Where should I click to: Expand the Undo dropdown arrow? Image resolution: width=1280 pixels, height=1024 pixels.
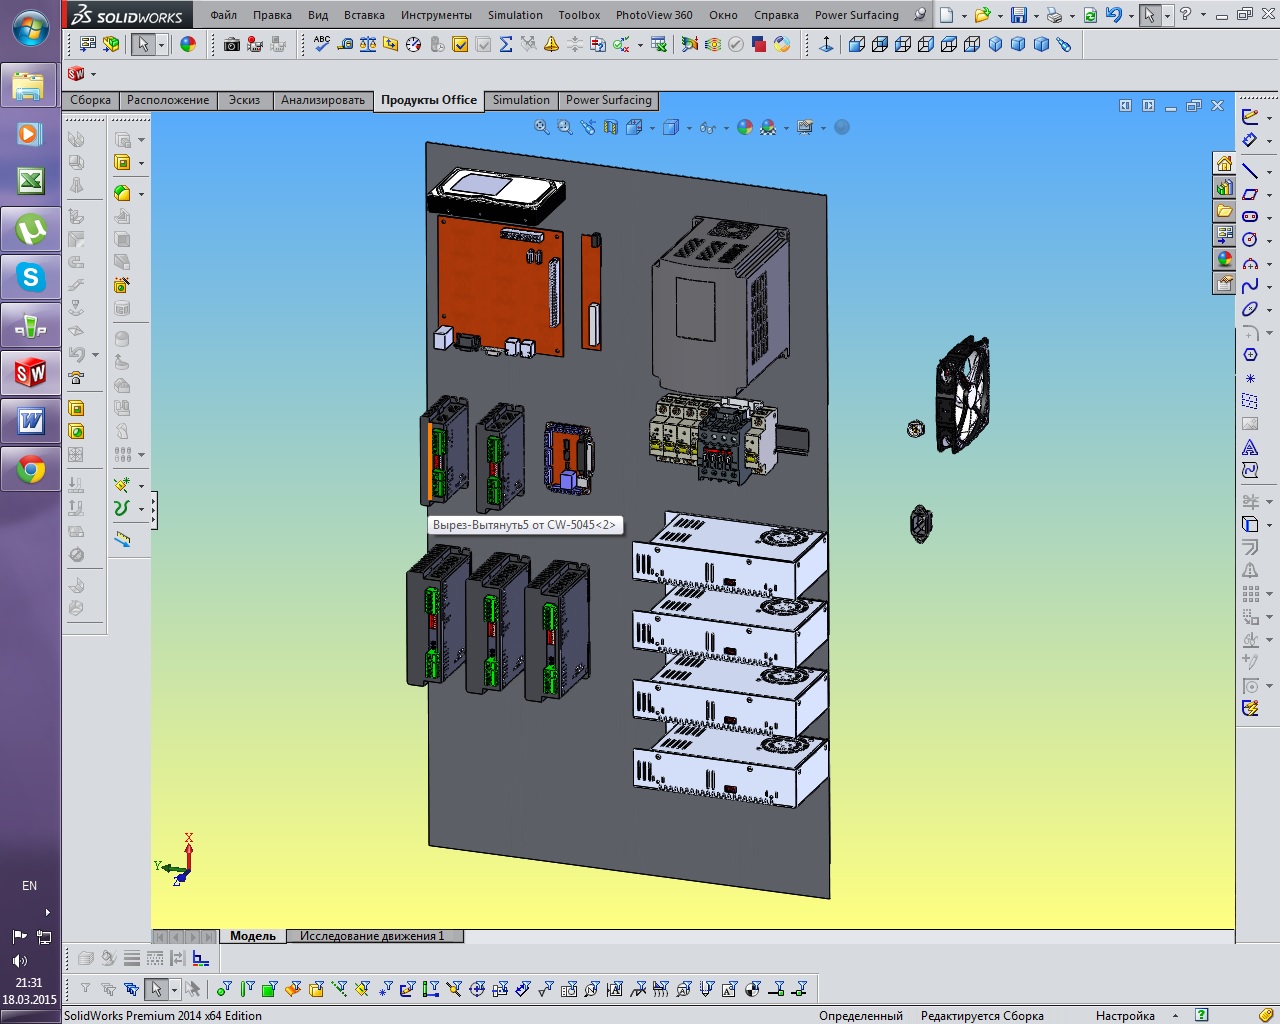pyautogui.click(x=1131, y=16)
